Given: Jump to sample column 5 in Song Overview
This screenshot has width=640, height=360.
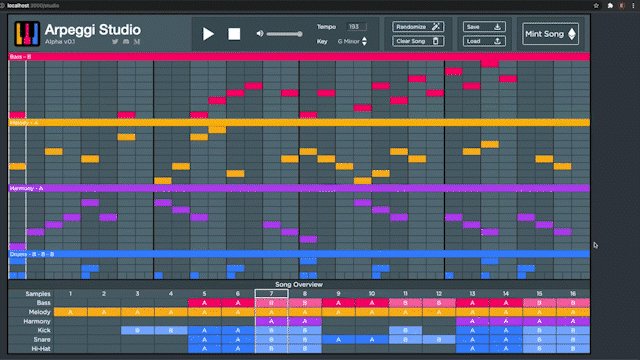Looking at the screenshot, I should pyautogui.click(x=204, y=293).
